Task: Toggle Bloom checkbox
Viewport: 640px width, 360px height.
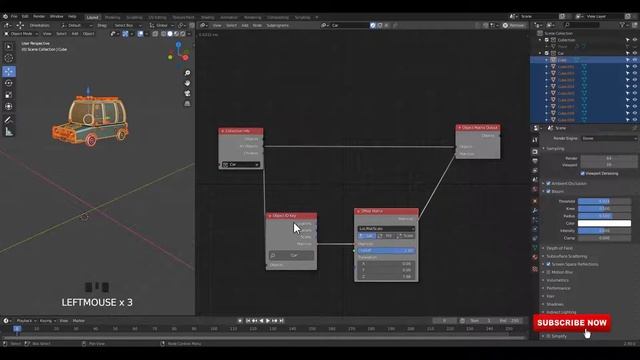Action: click(x=549, y=191)
